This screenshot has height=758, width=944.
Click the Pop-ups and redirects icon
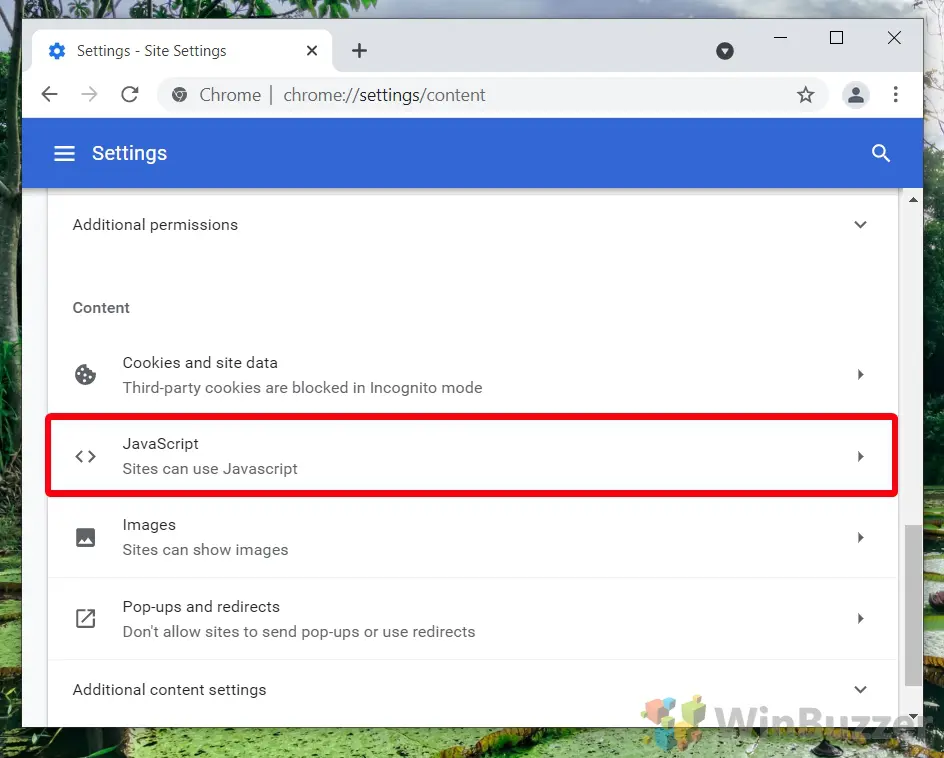86,619
